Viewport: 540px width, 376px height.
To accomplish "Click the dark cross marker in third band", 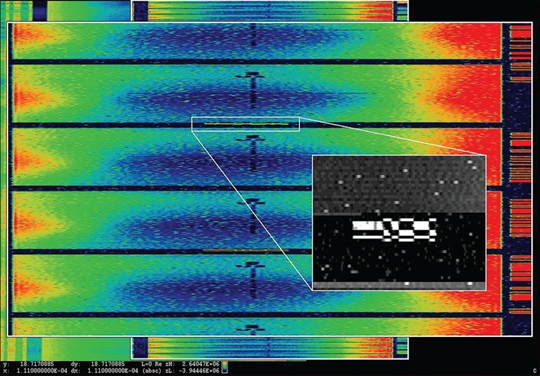I will (253, 152).
